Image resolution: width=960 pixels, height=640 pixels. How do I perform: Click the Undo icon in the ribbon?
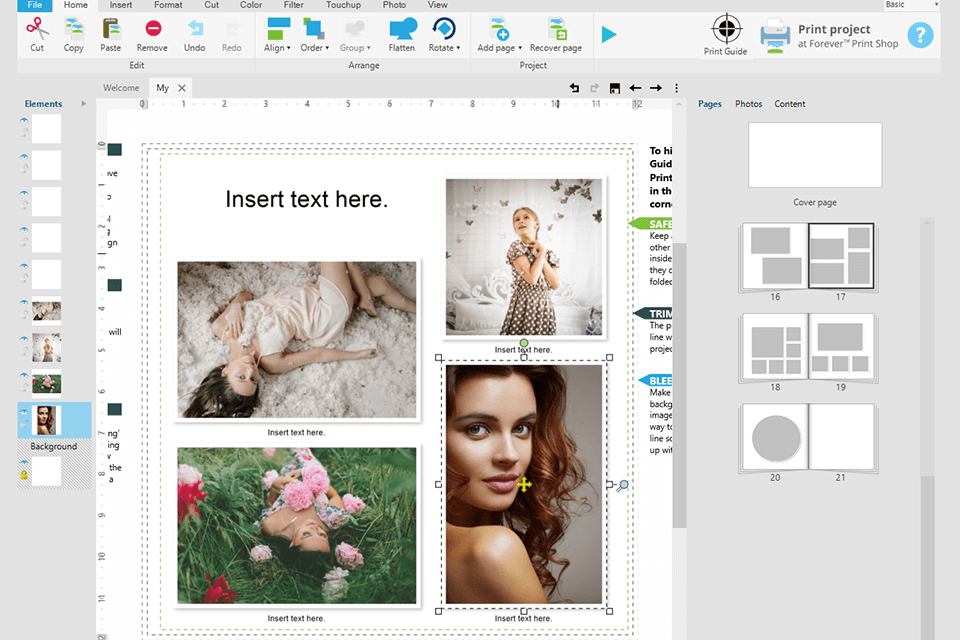pyautogui.click(x=195, y=28)
